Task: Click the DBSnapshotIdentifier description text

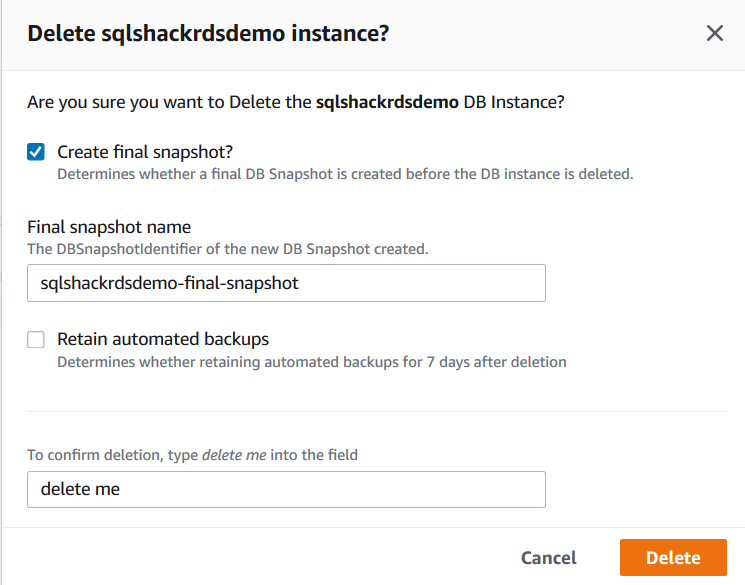Action: [x=227, y=248]
